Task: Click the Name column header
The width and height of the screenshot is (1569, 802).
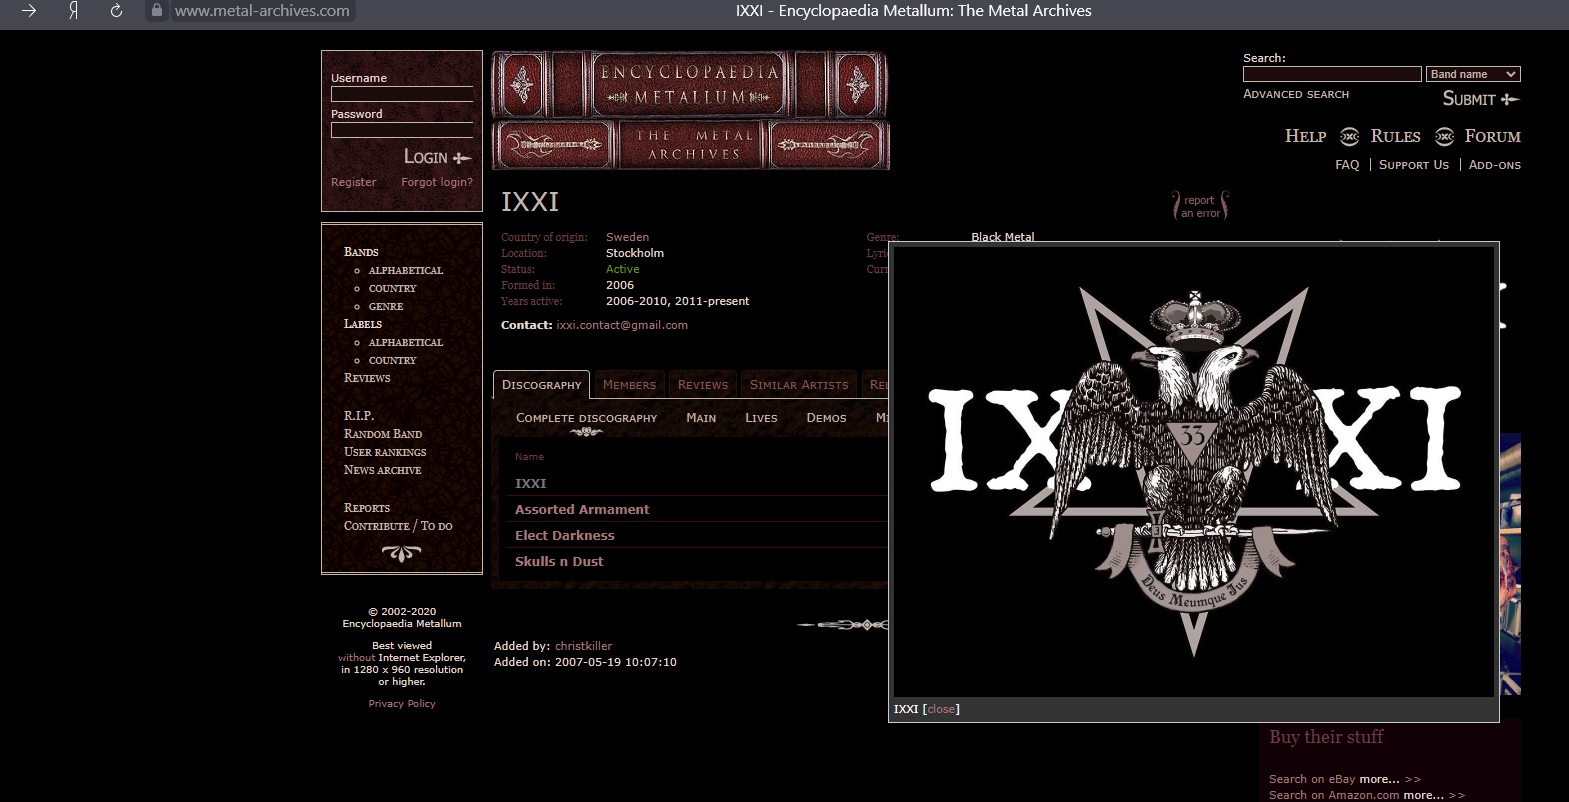Action: (529, 457)
